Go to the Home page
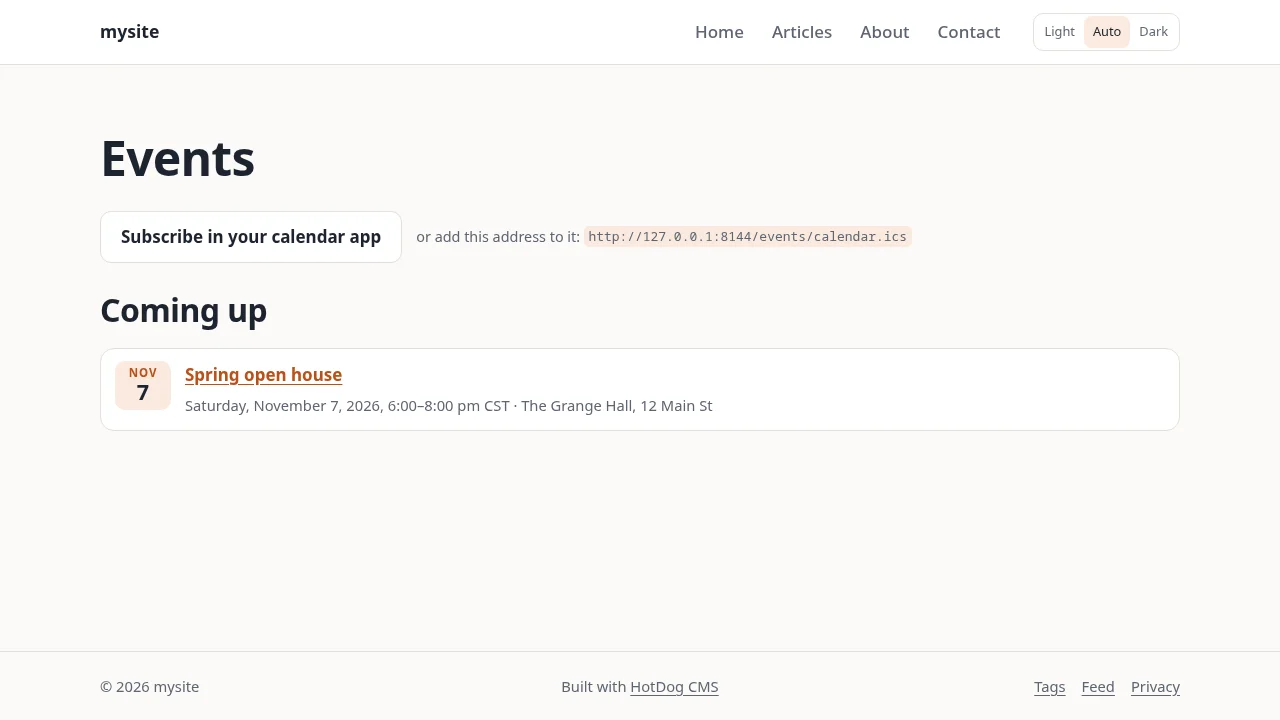The height and width of the screenshot is (720, 1280). point(719,32)
